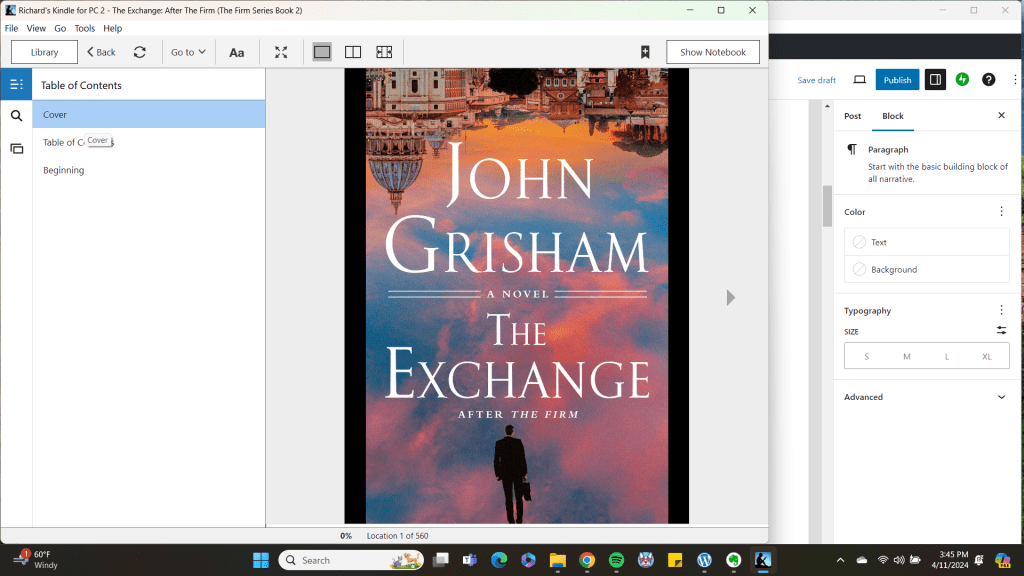This screenshot has height=576, width=1024.
Task: Click the Jetpack icon in WordPress editor
Action: pos(962,80)
